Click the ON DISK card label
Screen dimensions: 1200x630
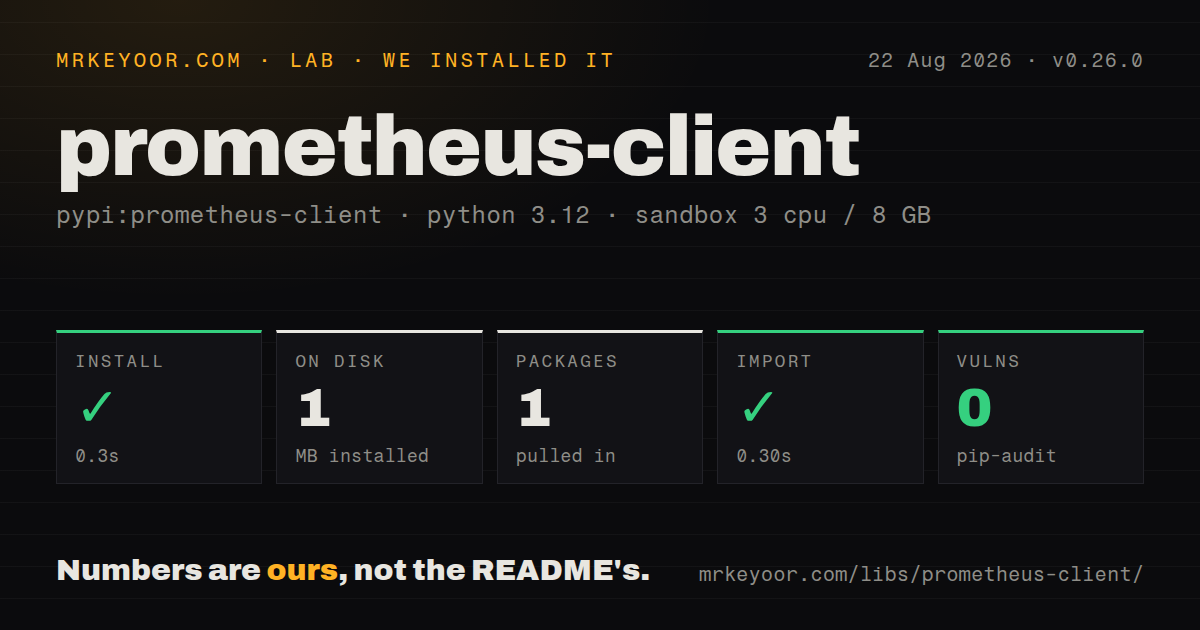tap(340, 362)
